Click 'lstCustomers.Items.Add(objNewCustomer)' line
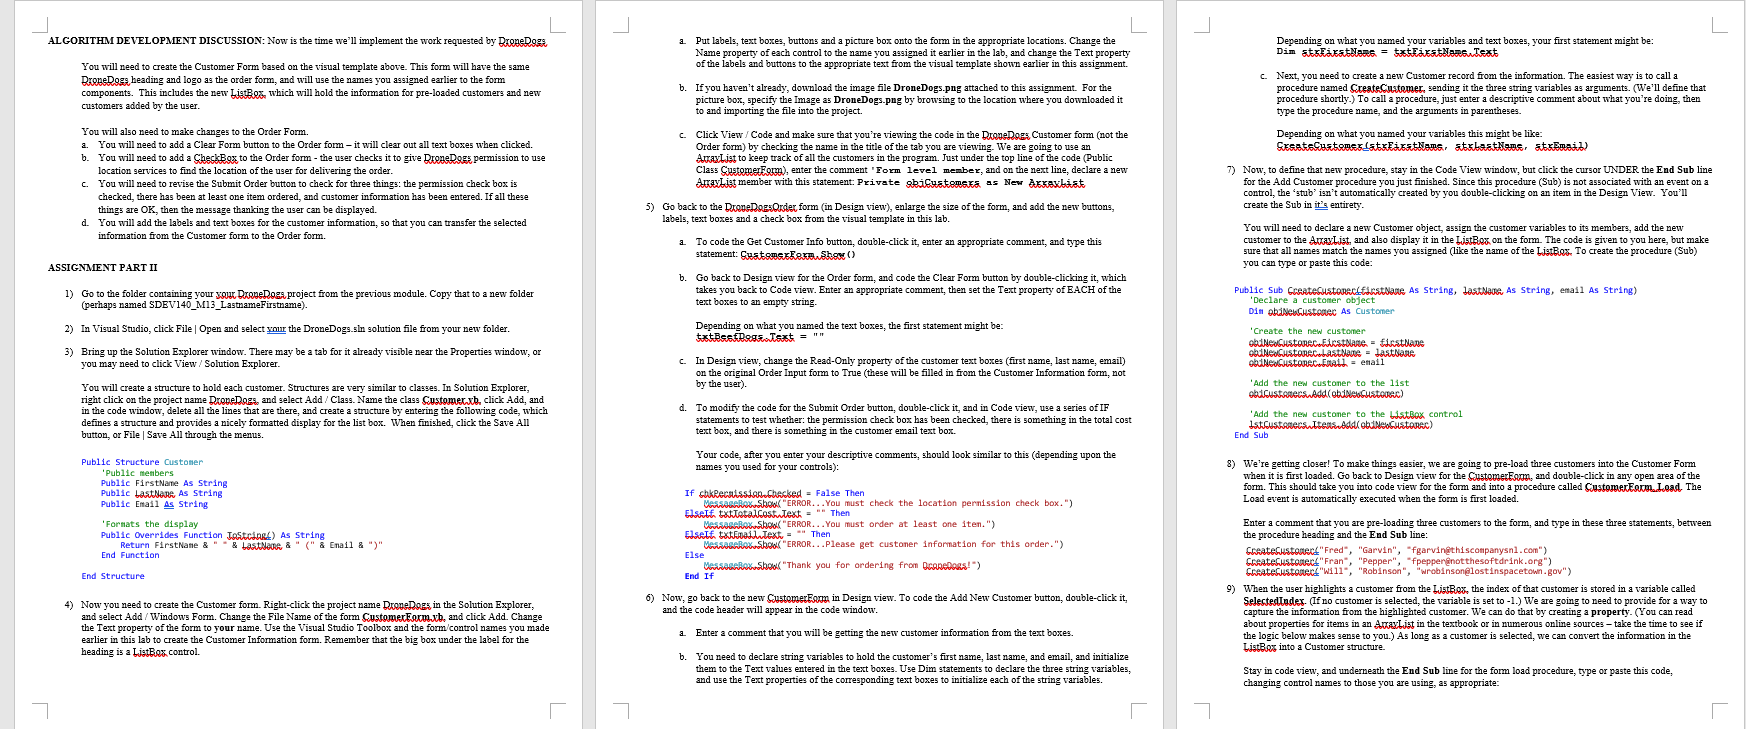This screenshot has height=729, width=1746. point(1341,424)
